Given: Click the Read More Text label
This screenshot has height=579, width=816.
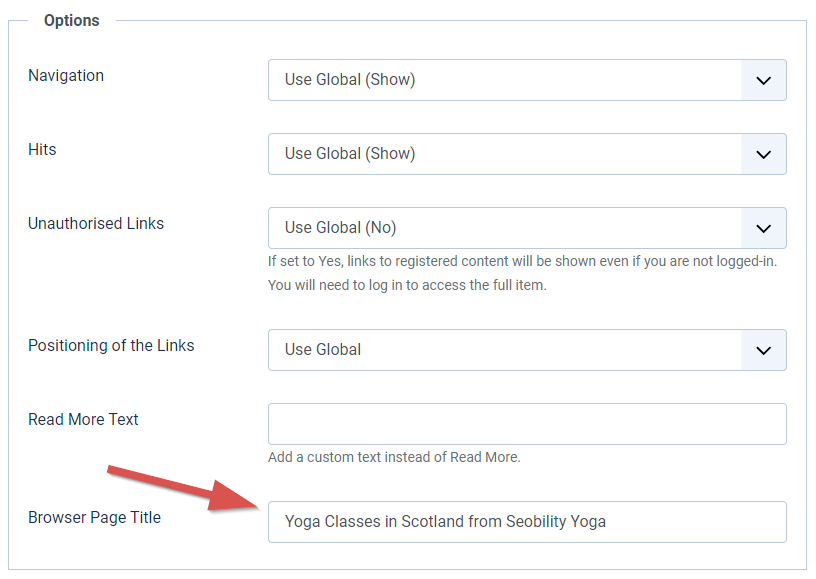Looking at the screenshot, I should tap(83, 420).
